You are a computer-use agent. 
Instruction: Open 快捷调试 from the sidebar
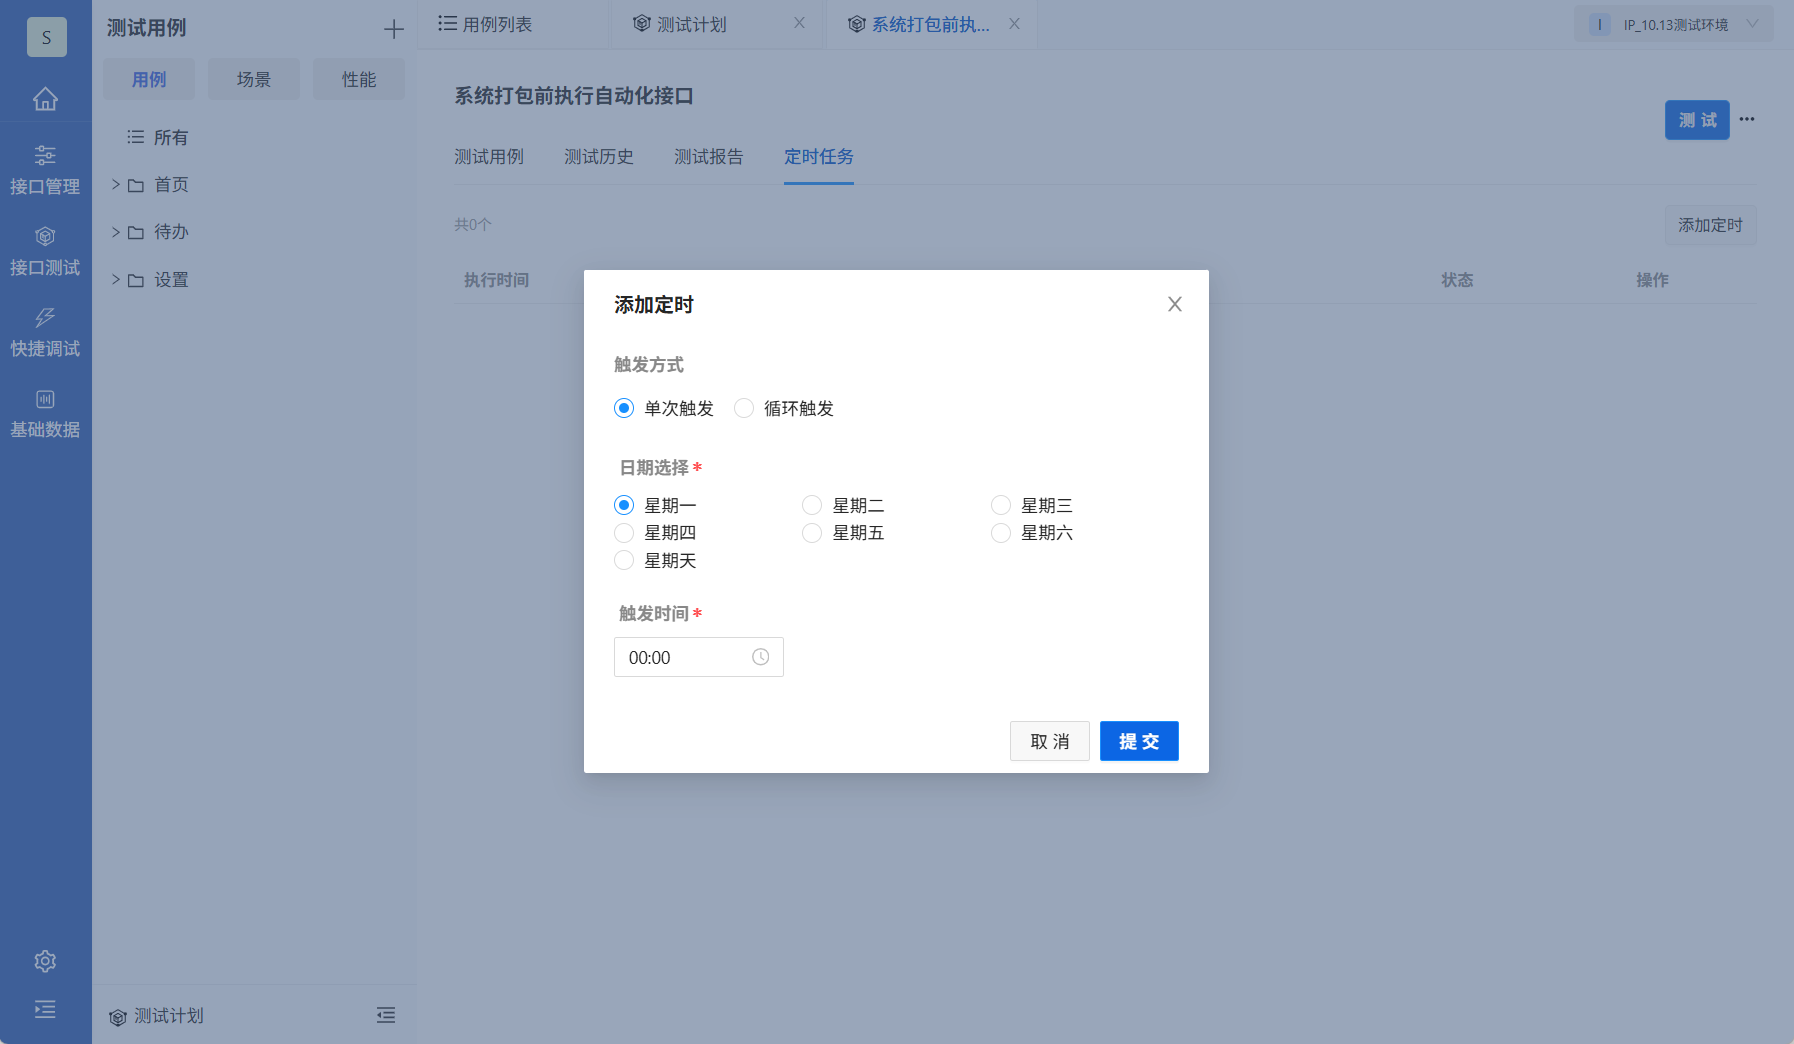coord(46,331)
